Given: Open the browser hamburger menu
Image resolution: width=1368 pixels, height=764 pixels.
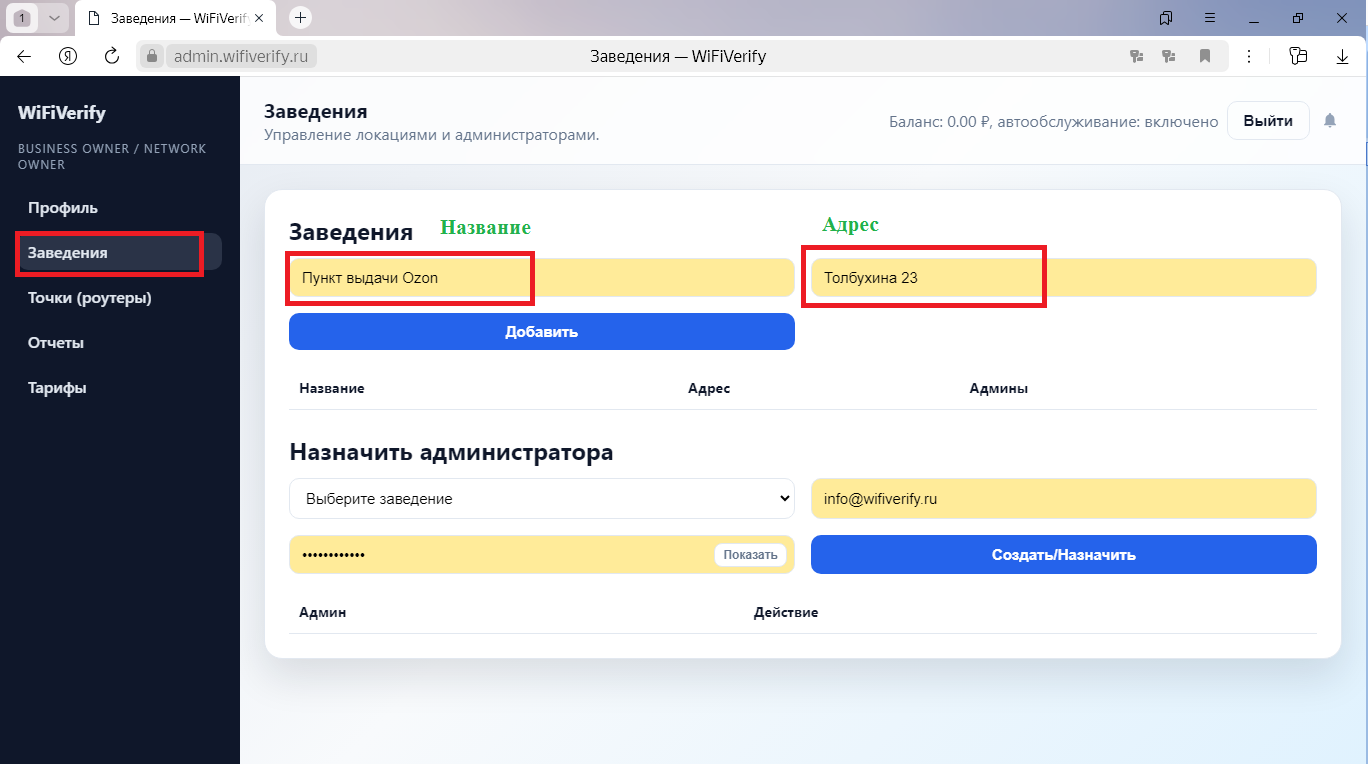Looking at the screenshot, I should [x=1209, y=18].
